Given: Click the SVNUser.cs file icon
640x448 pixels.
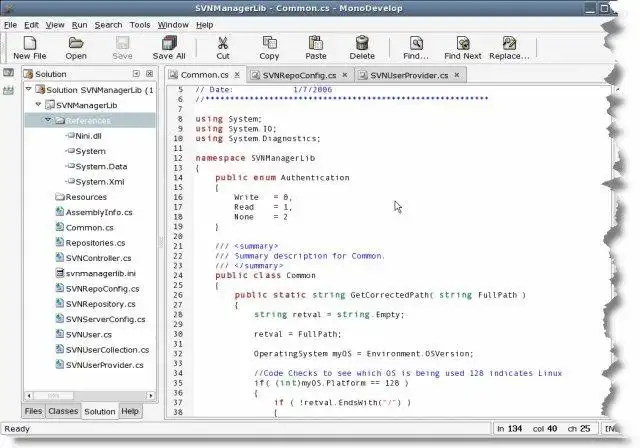Looking at the screenshot, I should pyautogui.click(x=60, y=334).
